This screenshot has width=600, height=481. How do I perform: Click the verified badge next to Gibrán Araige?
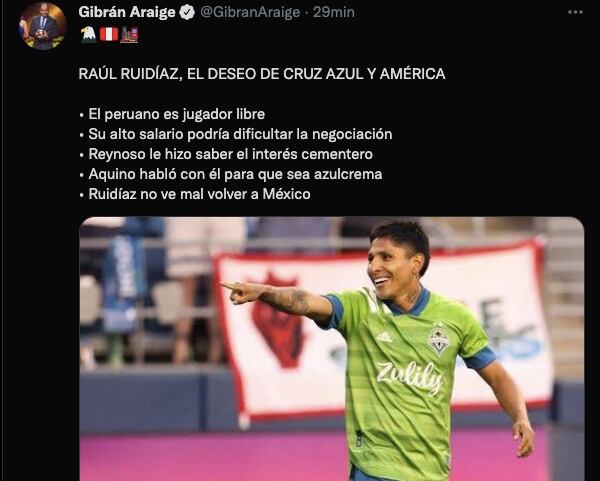pyautogui.click(x=187, y=13)
